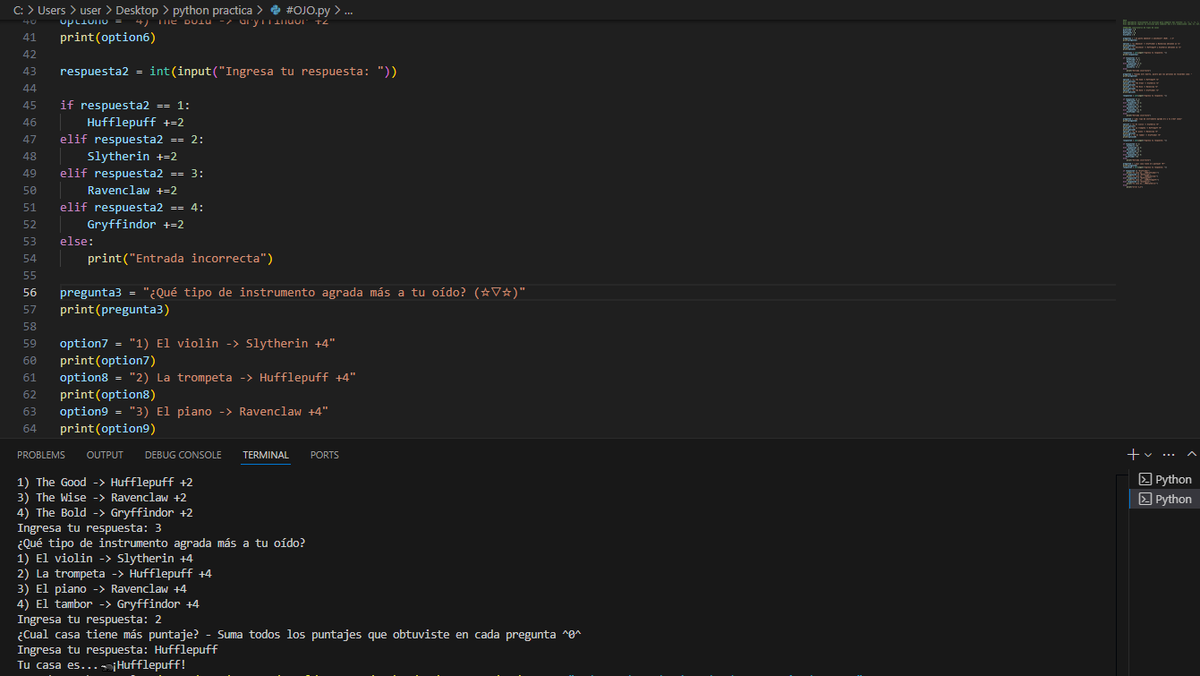Click line number 43 in gutter
This screenshot has height=676, width=1200.
pos(30,72)
